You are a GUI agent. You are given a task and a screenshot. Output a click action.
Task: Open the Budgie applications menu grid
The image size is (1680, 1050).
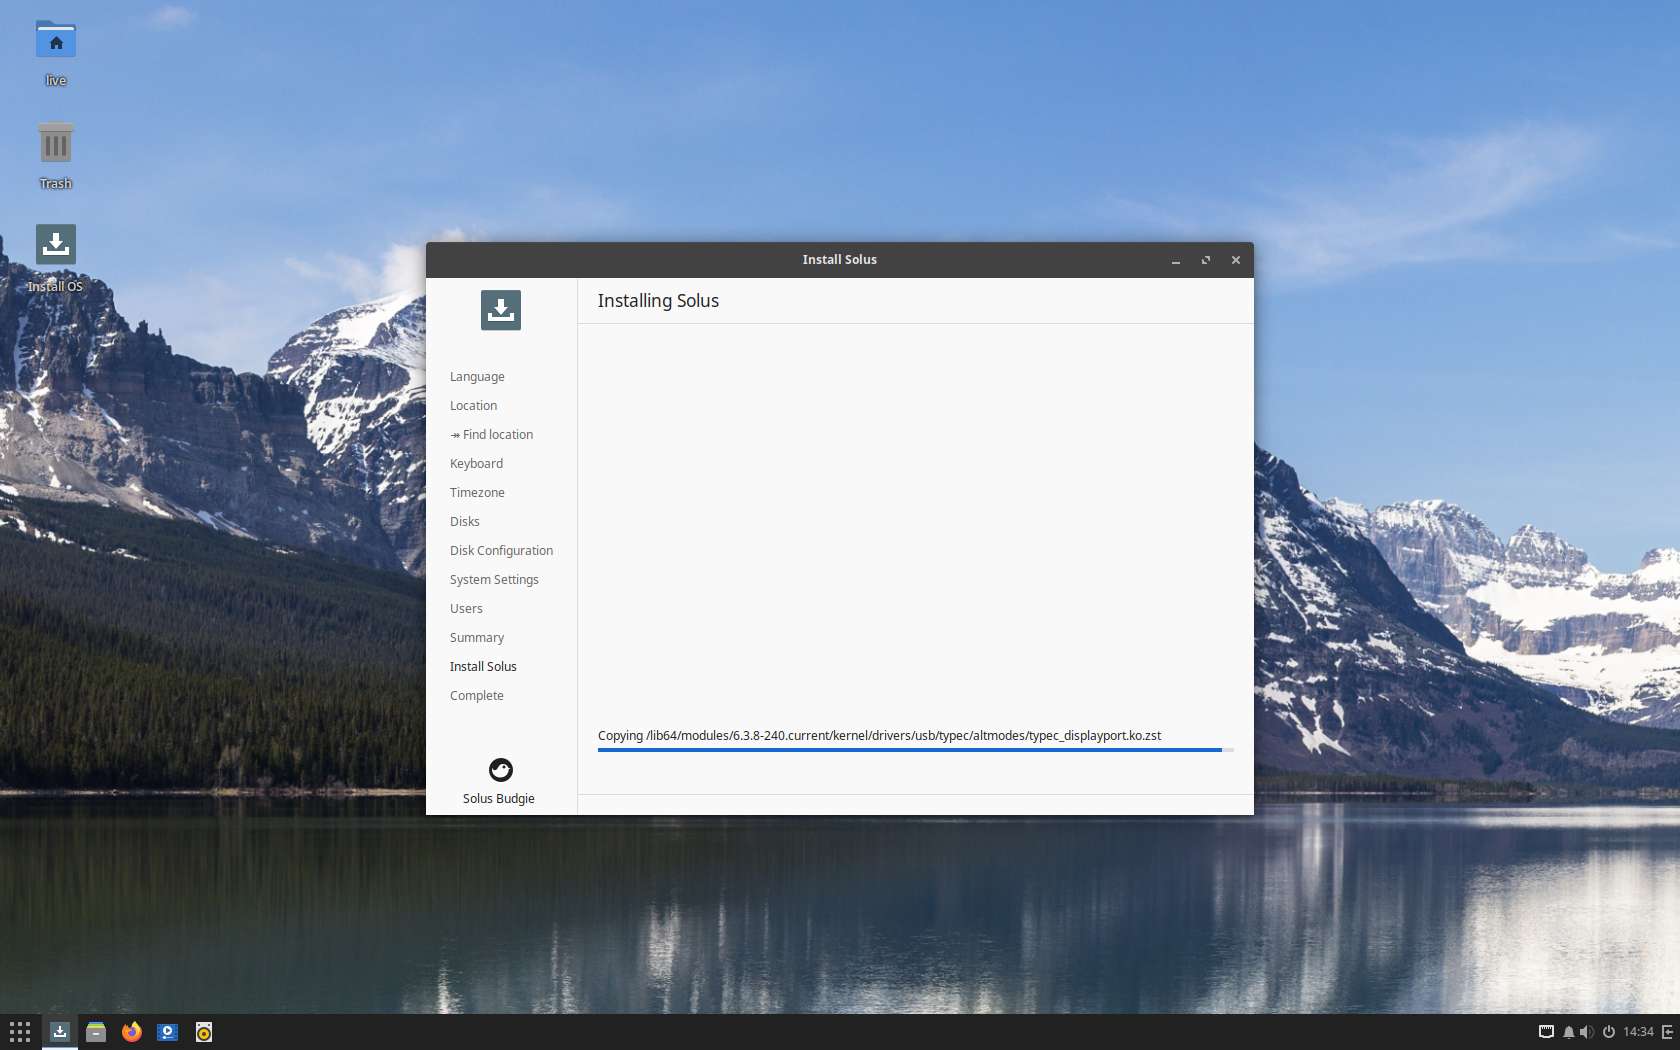click(20, 1032)
